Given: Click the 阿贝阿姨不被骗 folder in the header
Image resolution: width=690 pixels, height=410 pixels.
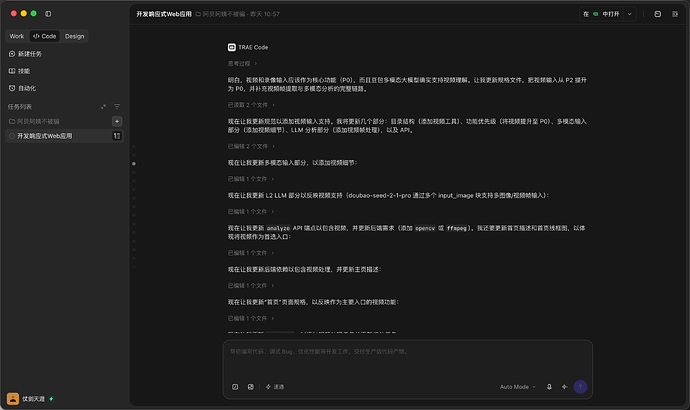Looking at the screenshot, I should tap(220, 14).
